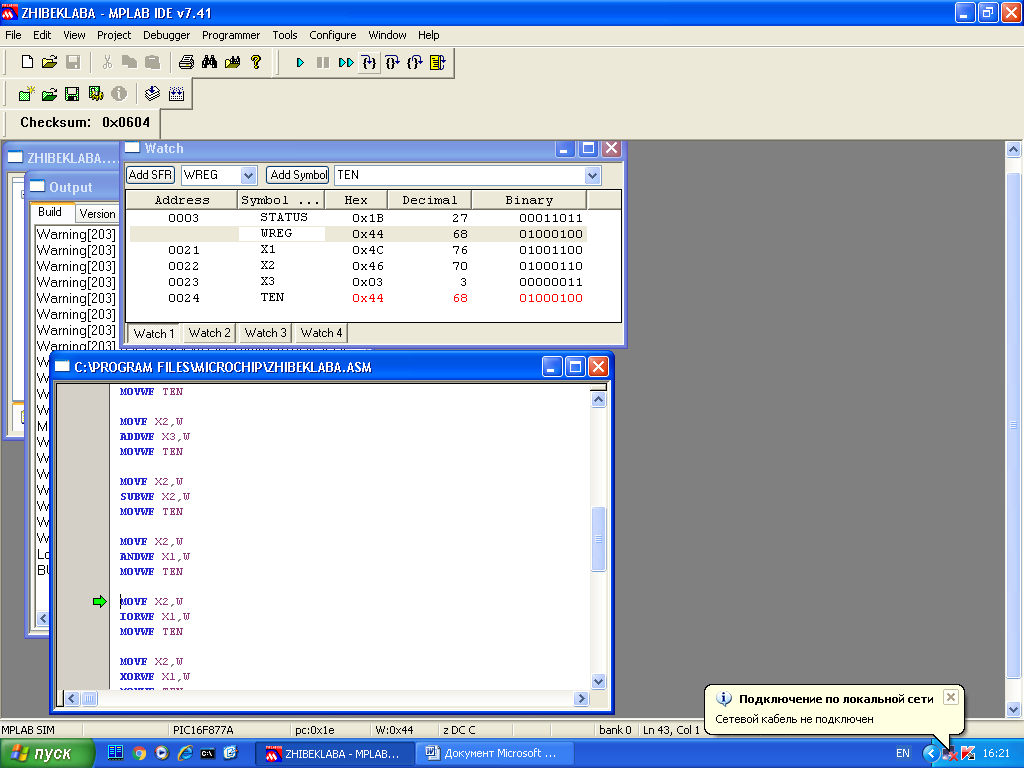Click the debugger Reset icon
The height and width of the screenshot is (768, 1024).
[x=438, y=63]
